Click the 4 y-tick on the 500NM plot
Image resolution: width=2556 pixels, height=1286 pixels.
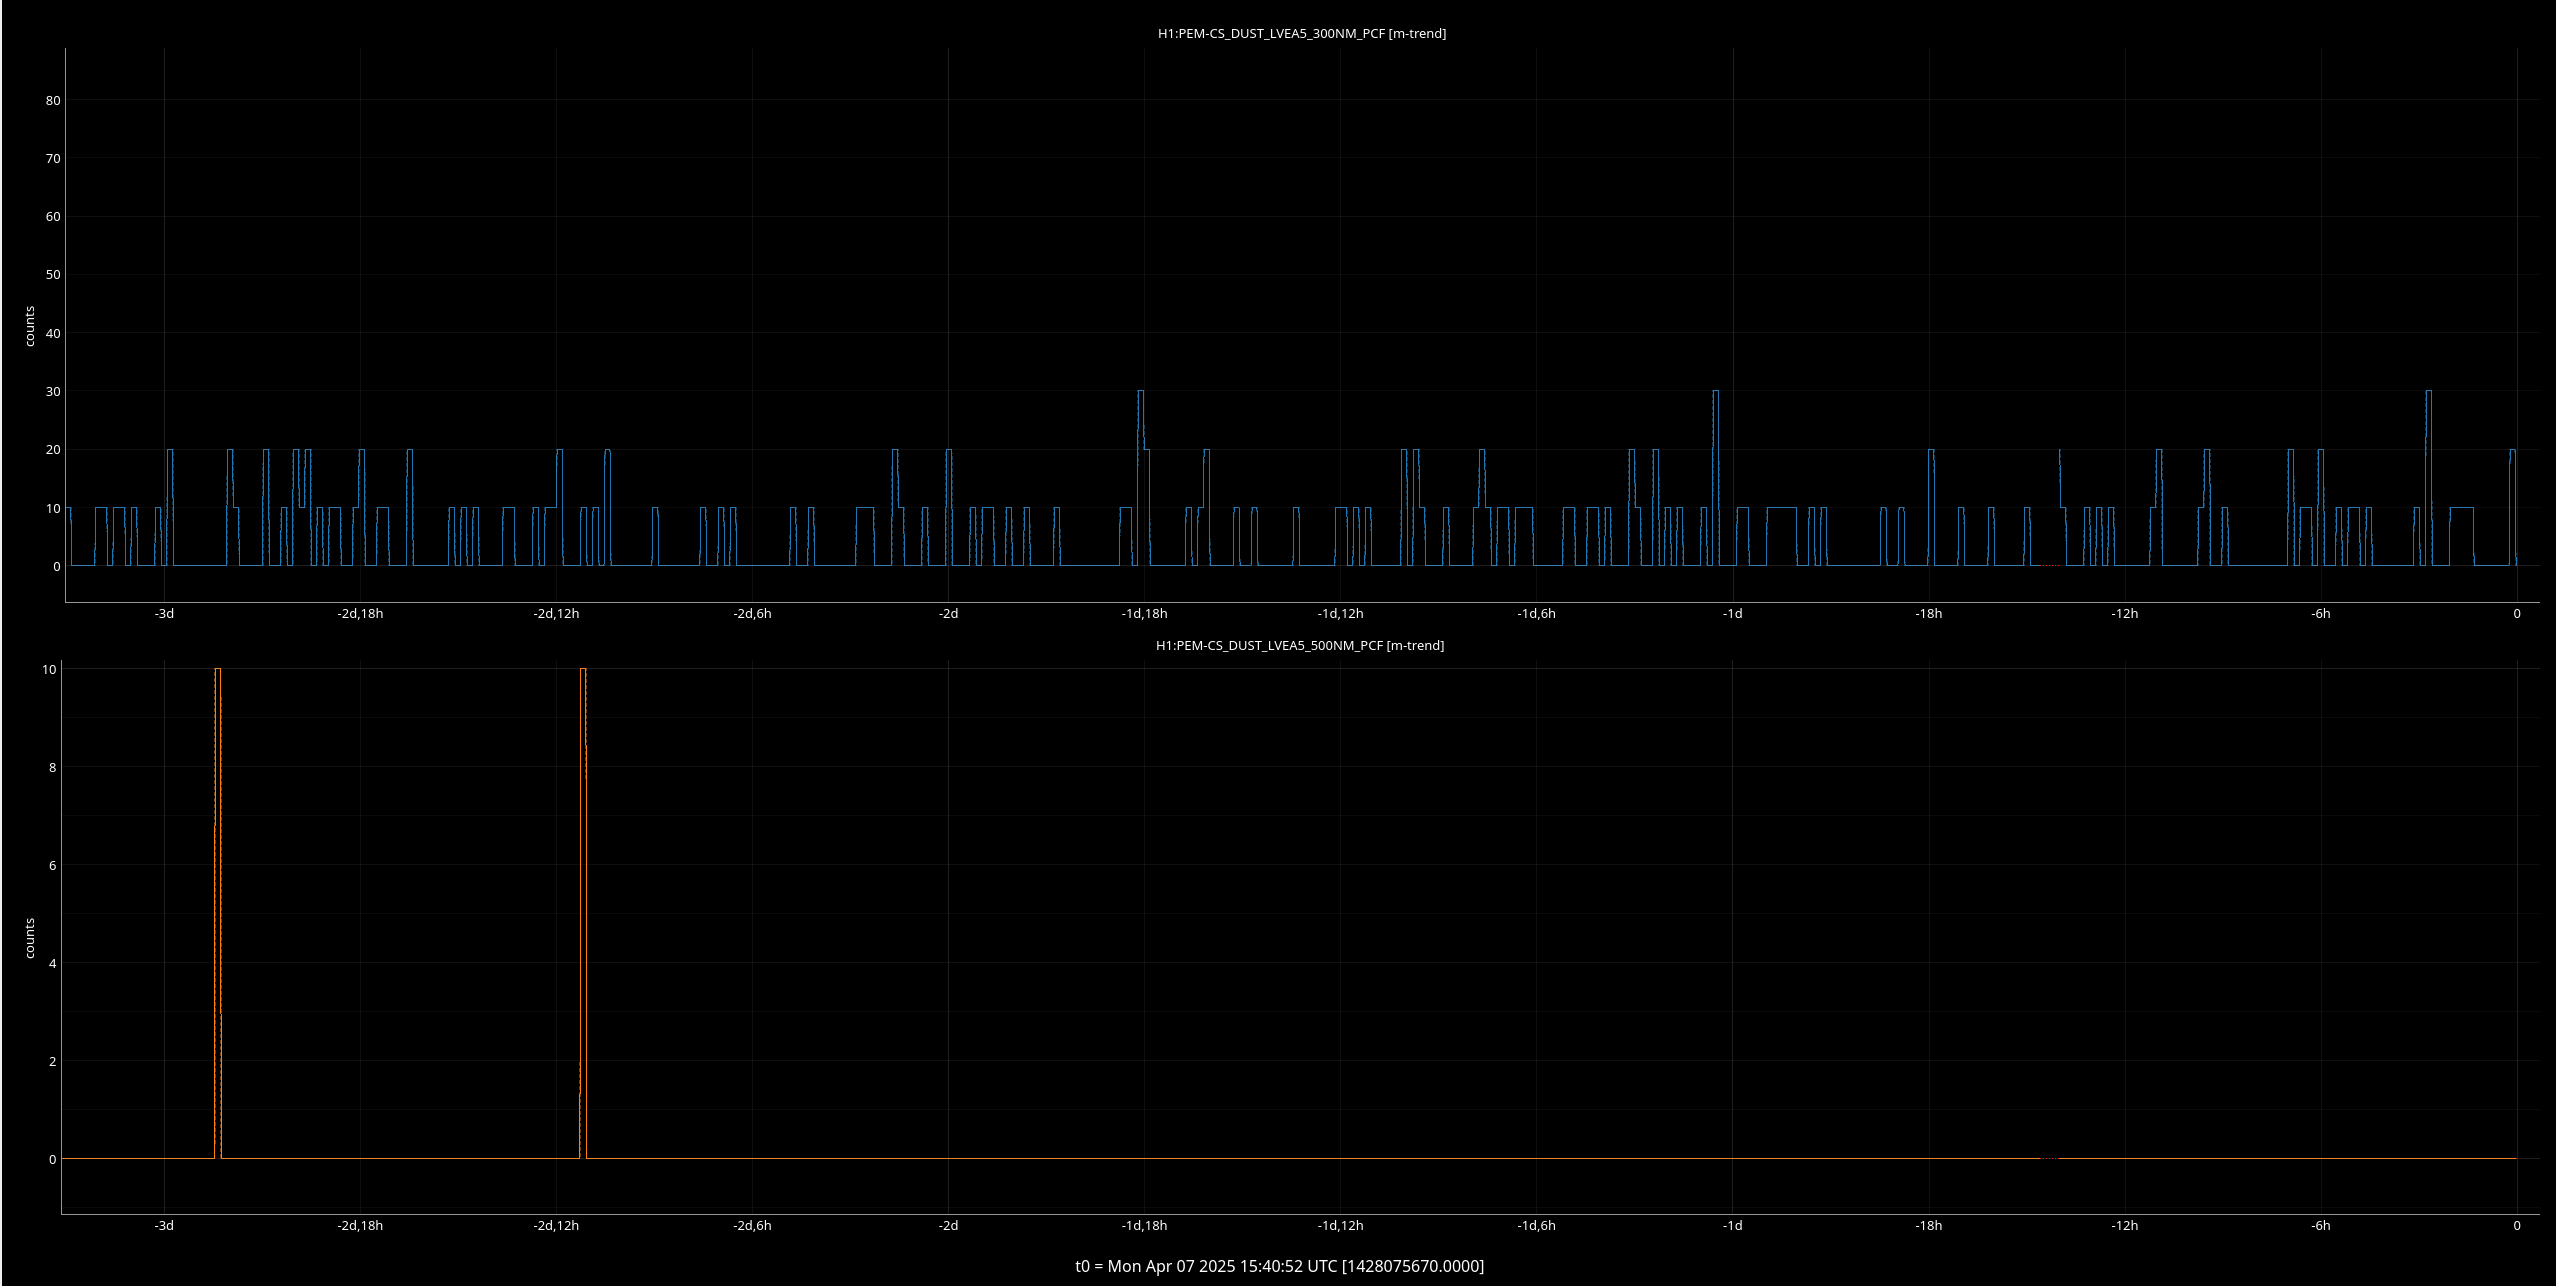[53, 963]
